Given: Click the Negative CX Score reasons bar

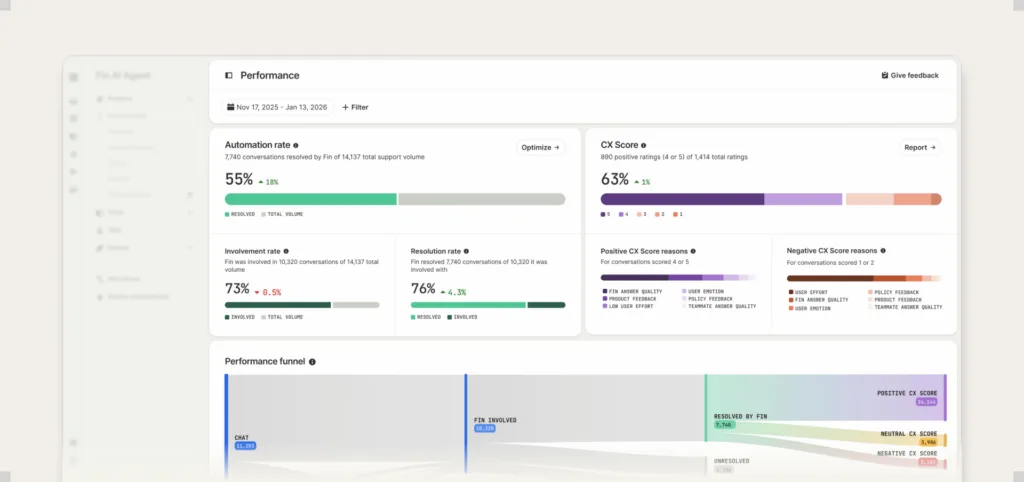Looking at the screenshot, I should pyautogui.click(x=864, y=278).
